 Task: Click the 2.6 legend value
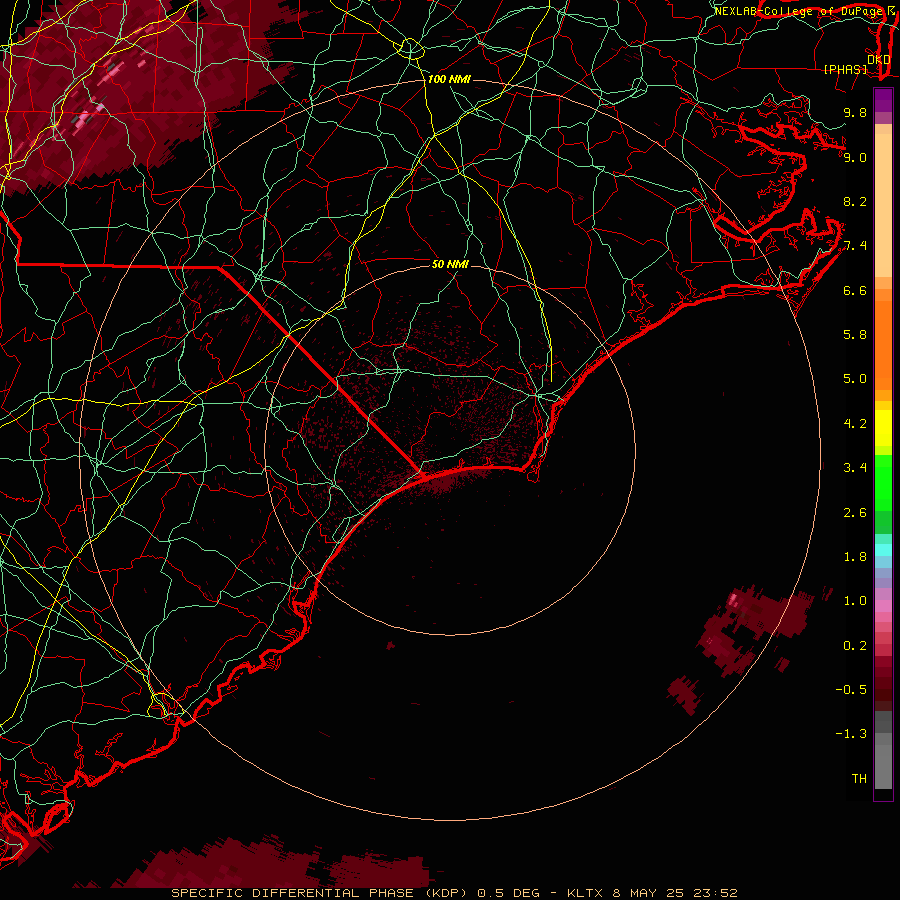(x=855, y=513)
